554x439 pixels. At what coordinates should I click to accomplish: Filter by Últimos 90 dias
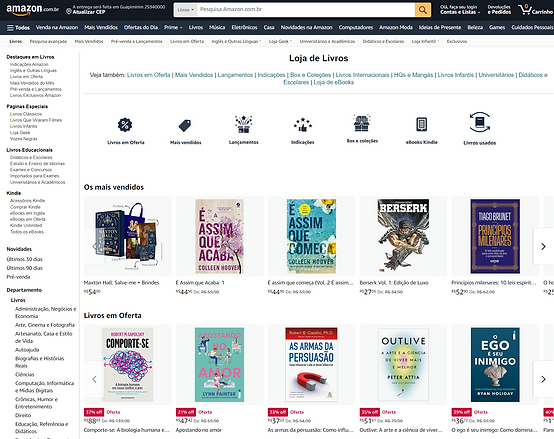pos(24,268)
